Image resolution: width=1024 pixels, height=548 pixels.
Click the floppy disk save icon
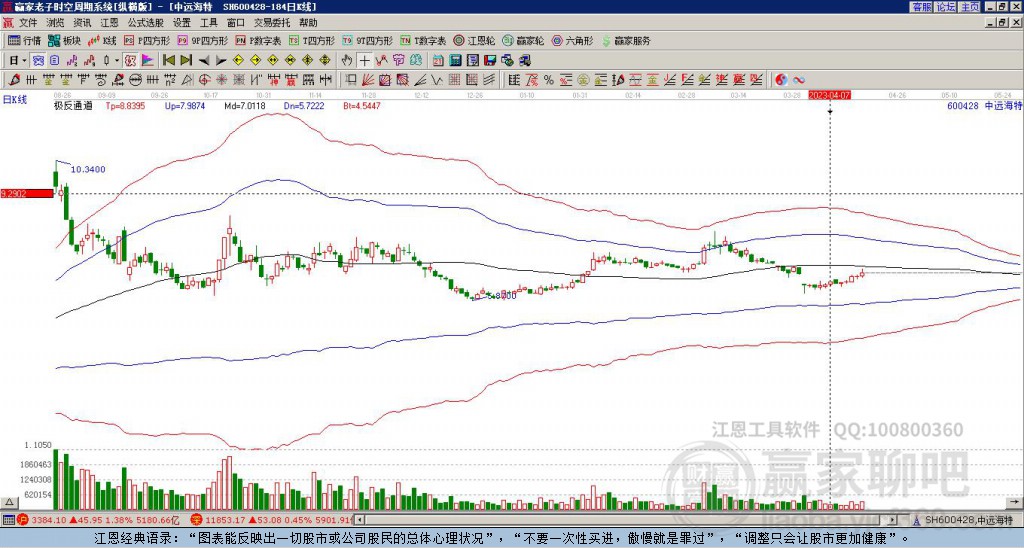click(490, 61)
